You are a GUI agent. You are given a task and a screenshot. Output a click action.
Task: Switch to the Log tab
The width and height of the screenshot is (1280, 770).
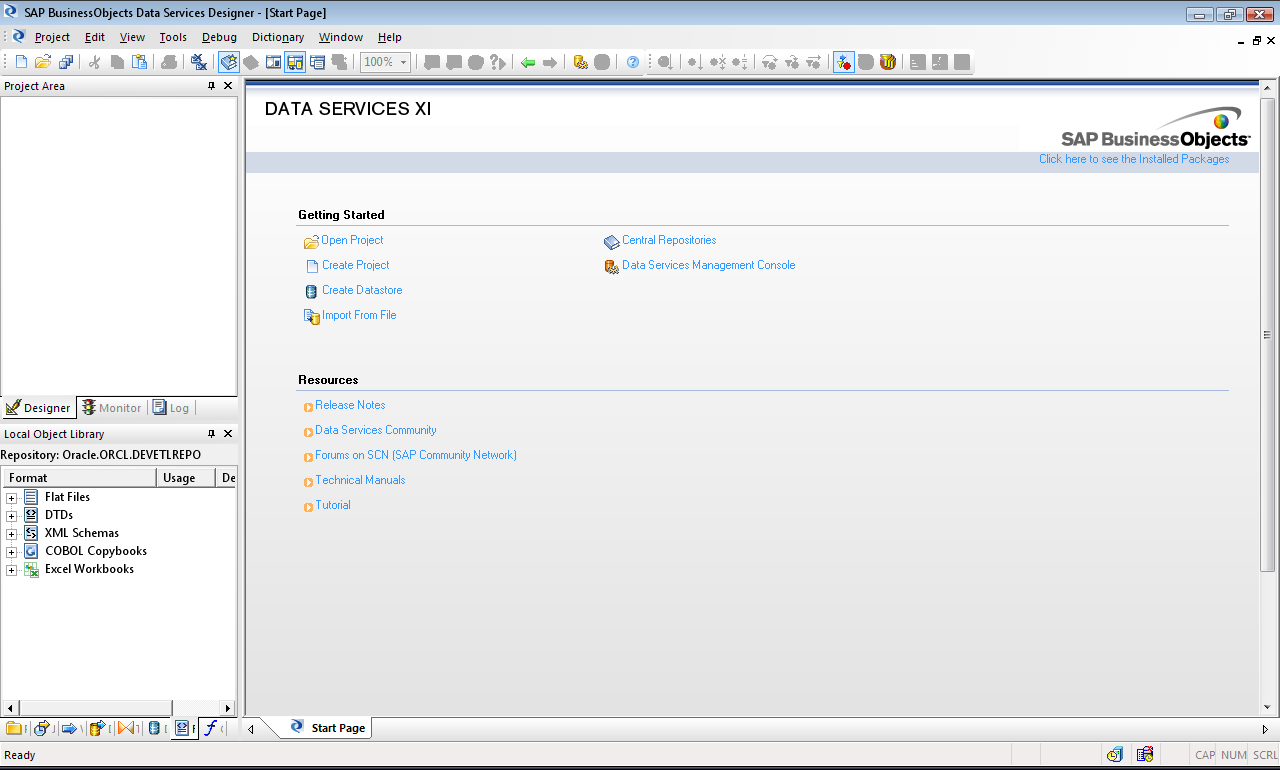[x=171, y=408]
